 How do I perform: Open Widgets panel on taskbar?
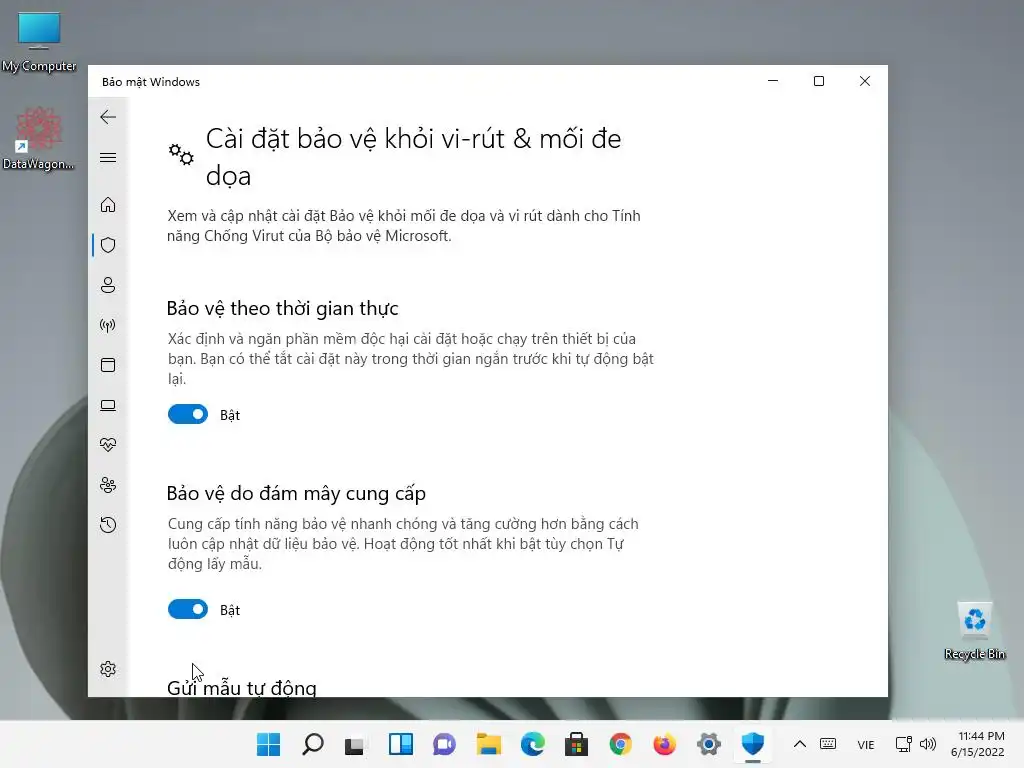[400, 744]
